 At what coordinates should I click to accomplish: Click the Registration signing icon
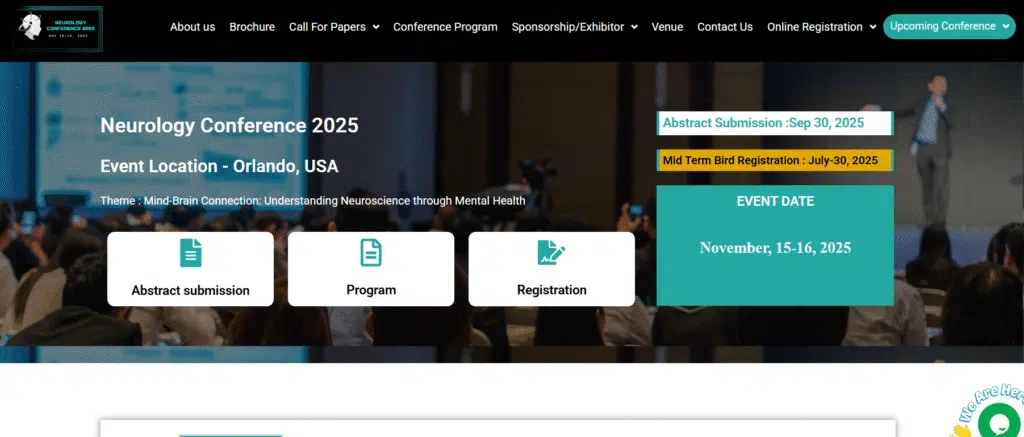(x=551, y=253)
